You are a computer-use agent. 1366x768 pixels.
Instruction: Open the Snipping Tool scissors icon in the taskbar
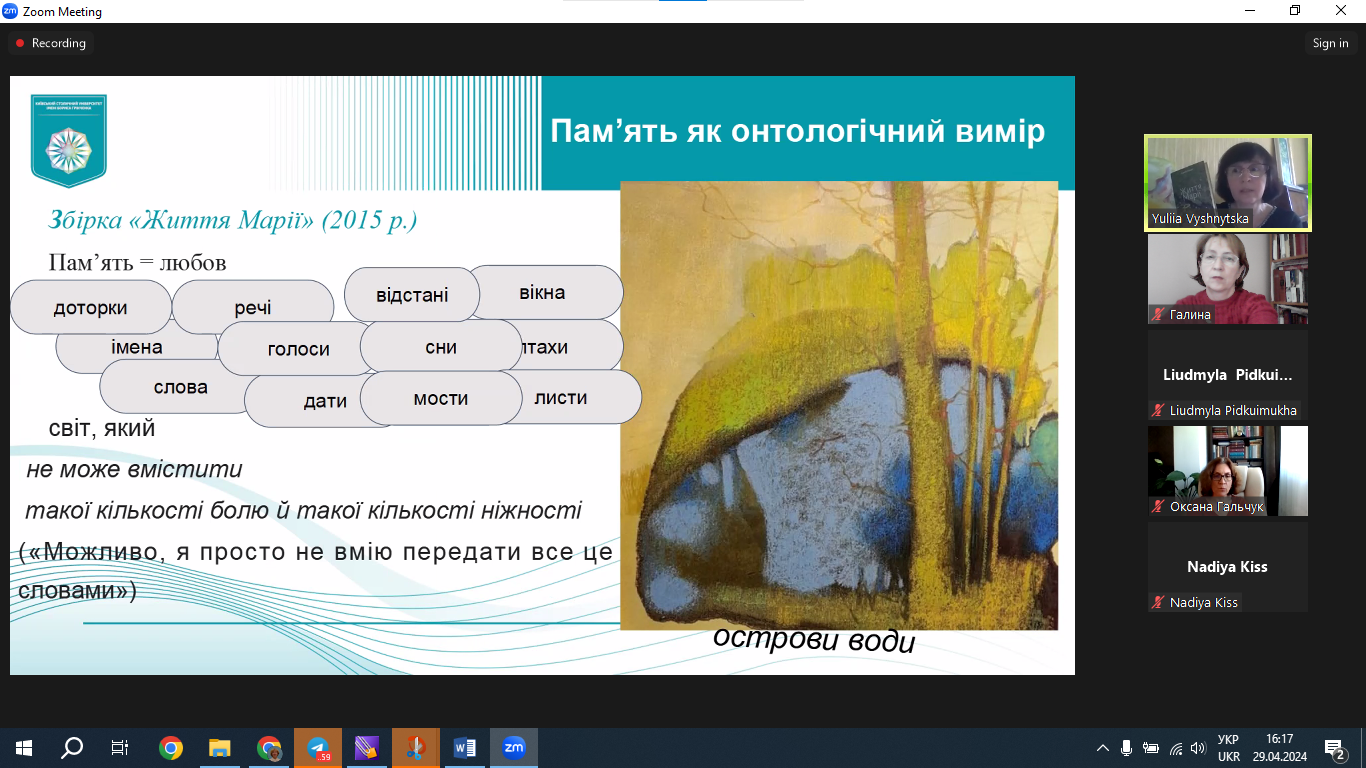click(416, 748)
